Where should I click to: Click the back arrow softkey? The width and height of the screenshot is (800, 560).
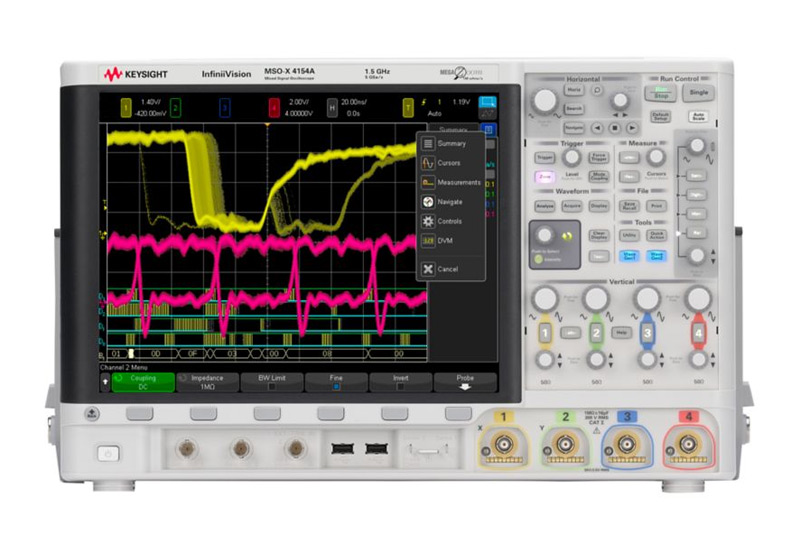(105, 382)
